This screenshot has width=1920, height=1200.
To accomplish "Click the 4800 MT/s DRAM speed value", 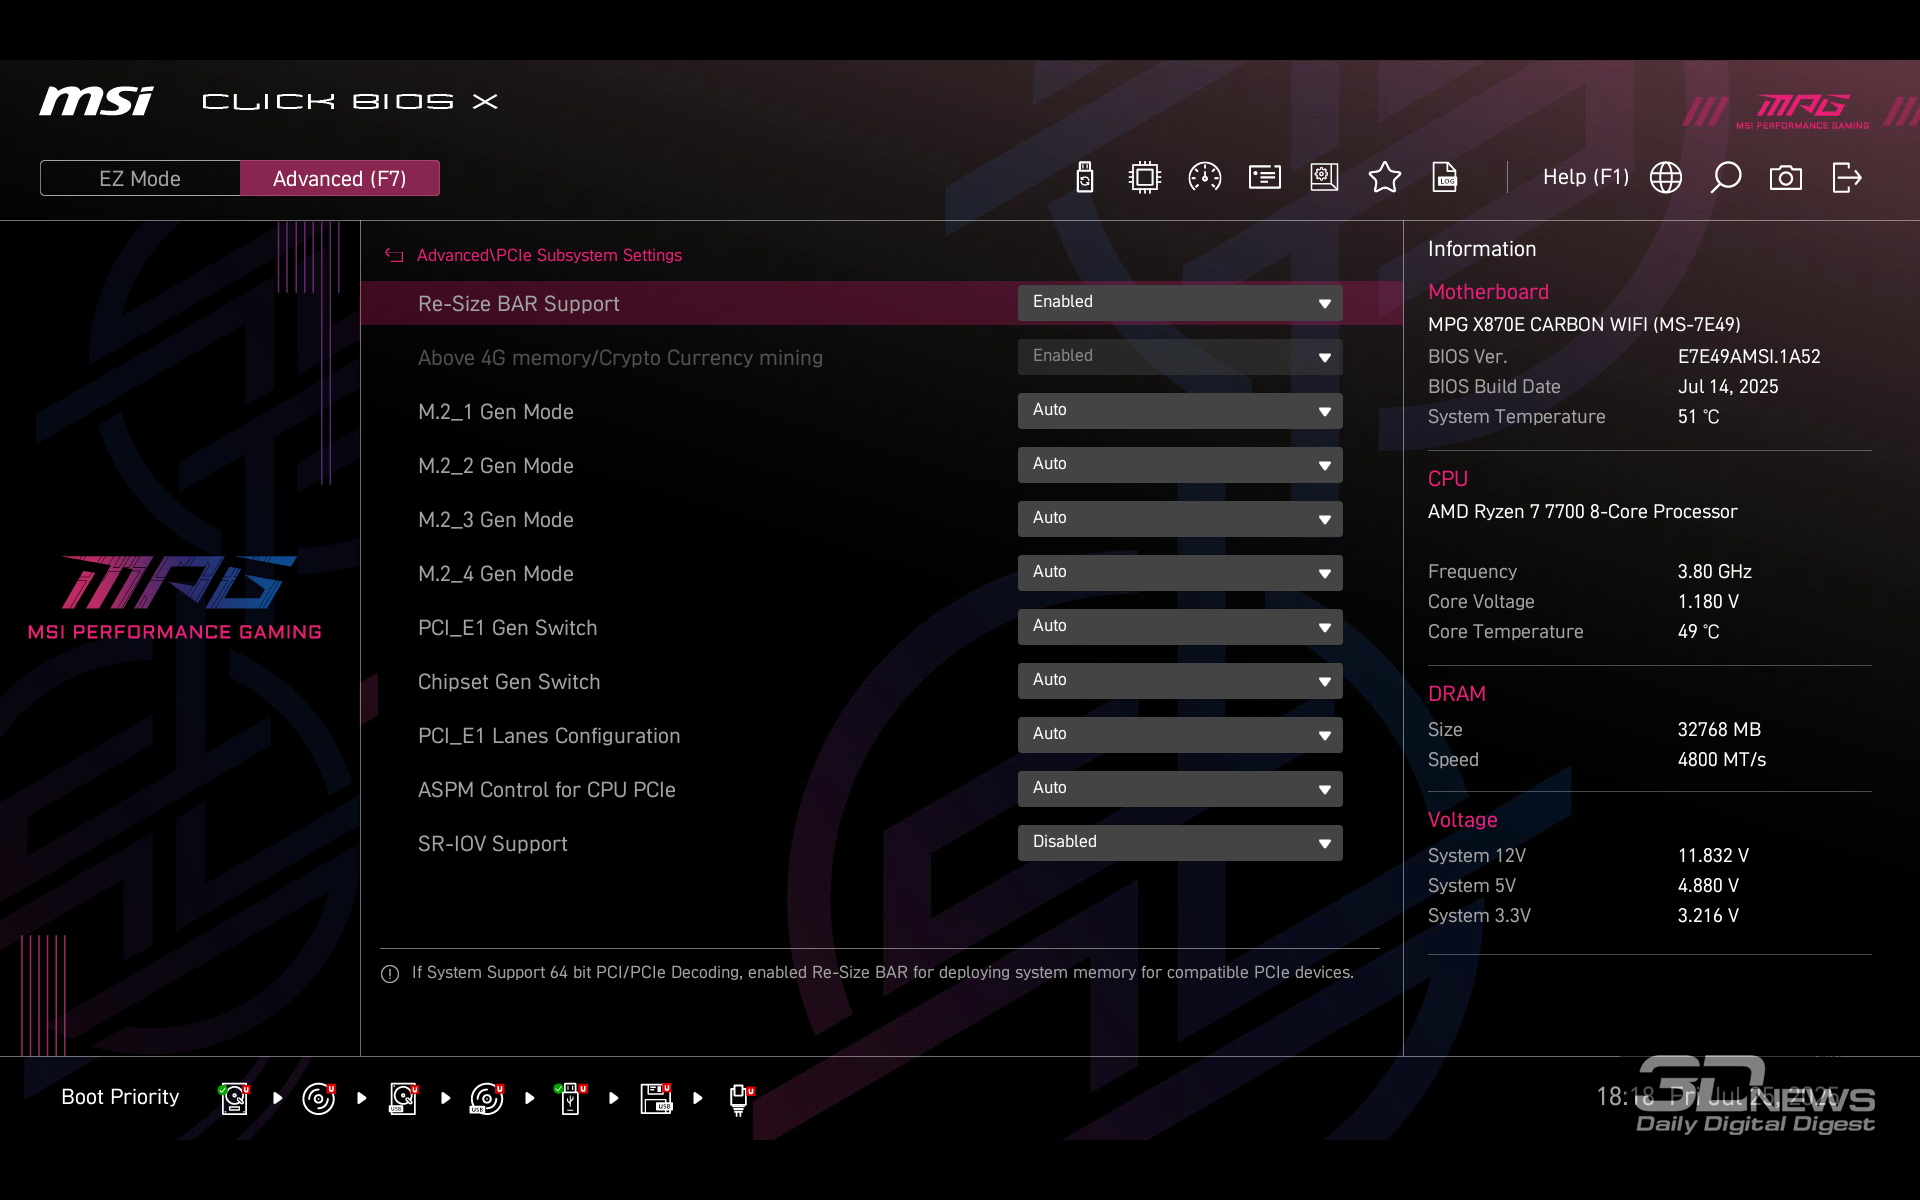I will coord(1721,760).
